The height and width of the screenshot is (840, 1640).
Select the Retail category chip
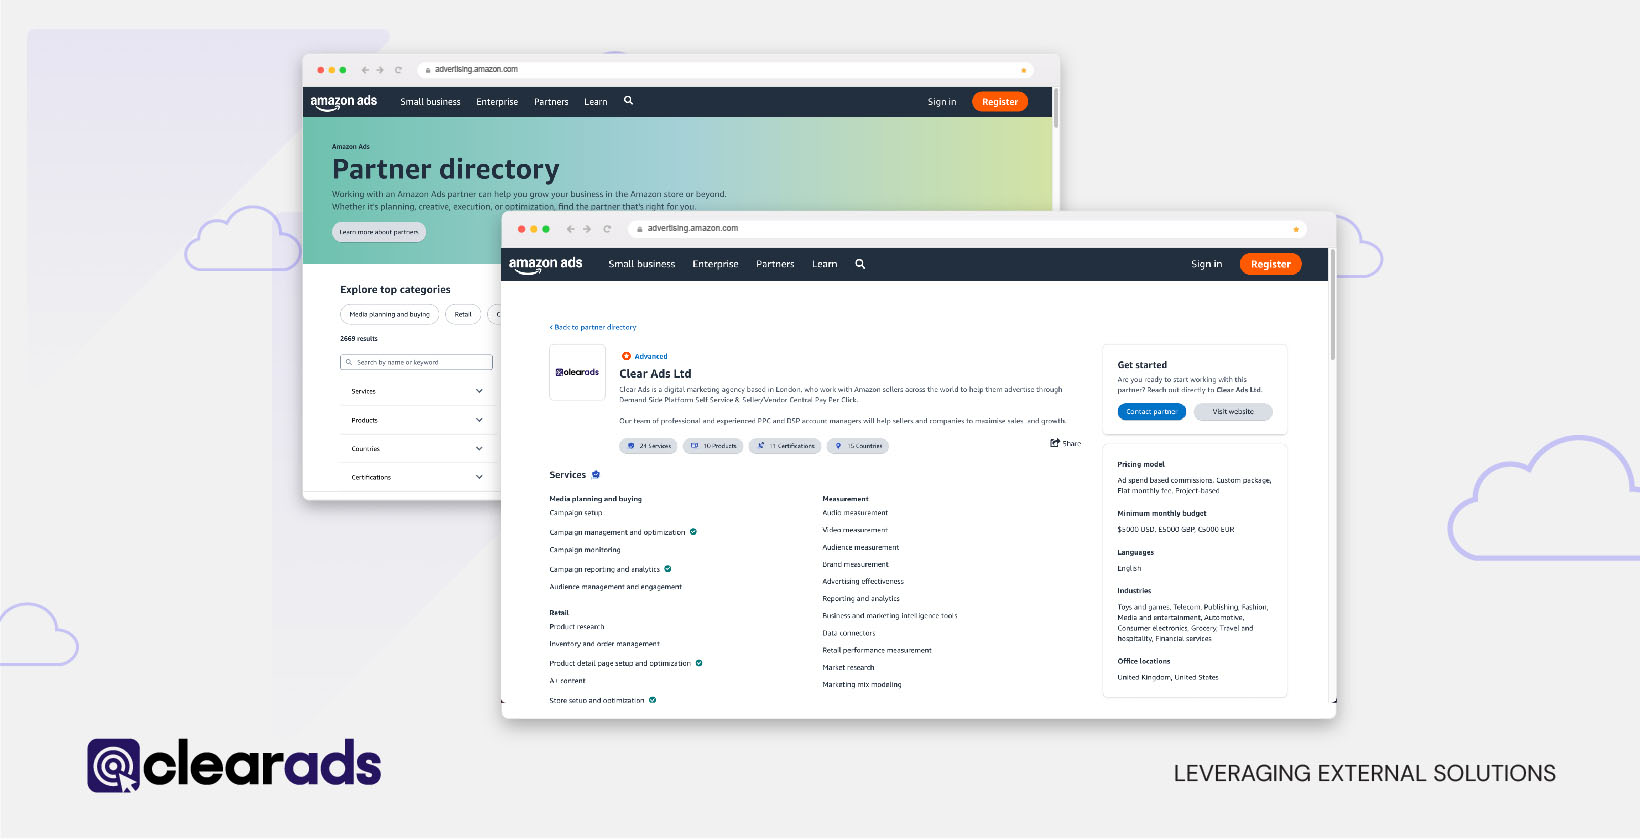463,314
